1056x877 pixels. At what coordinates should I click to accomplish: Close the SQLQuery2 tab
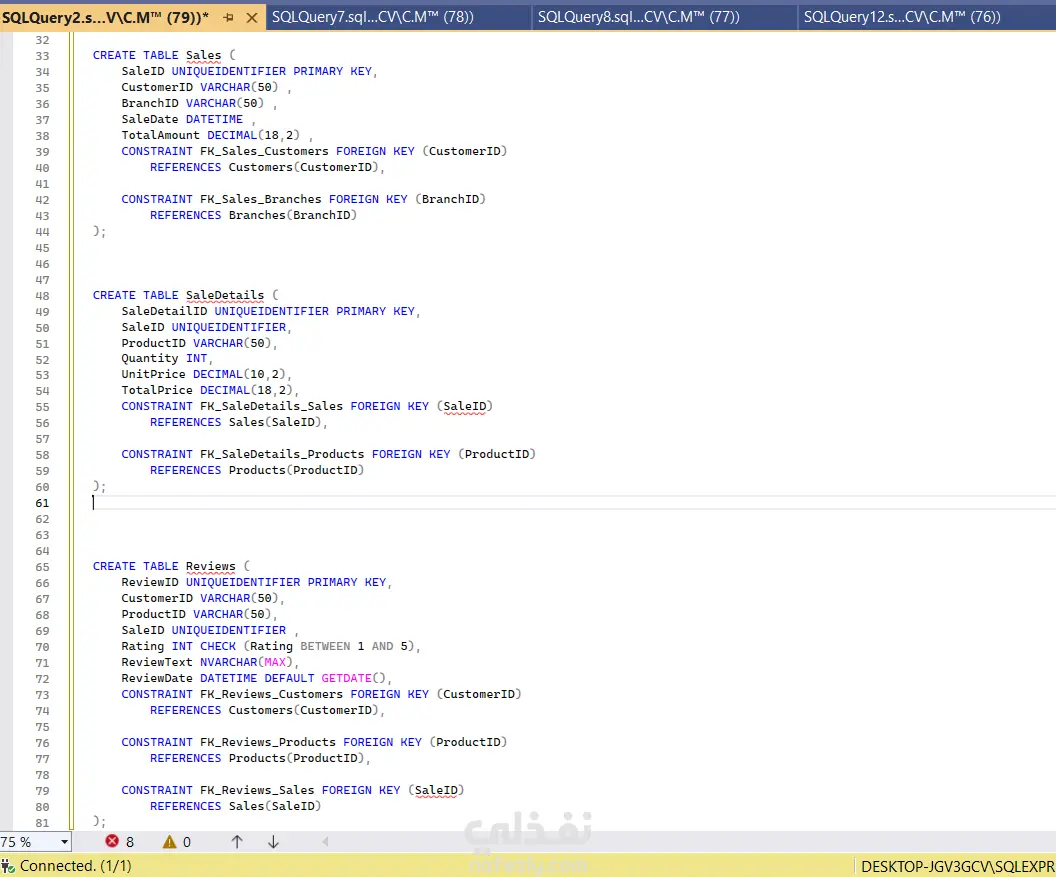(250, 17)
